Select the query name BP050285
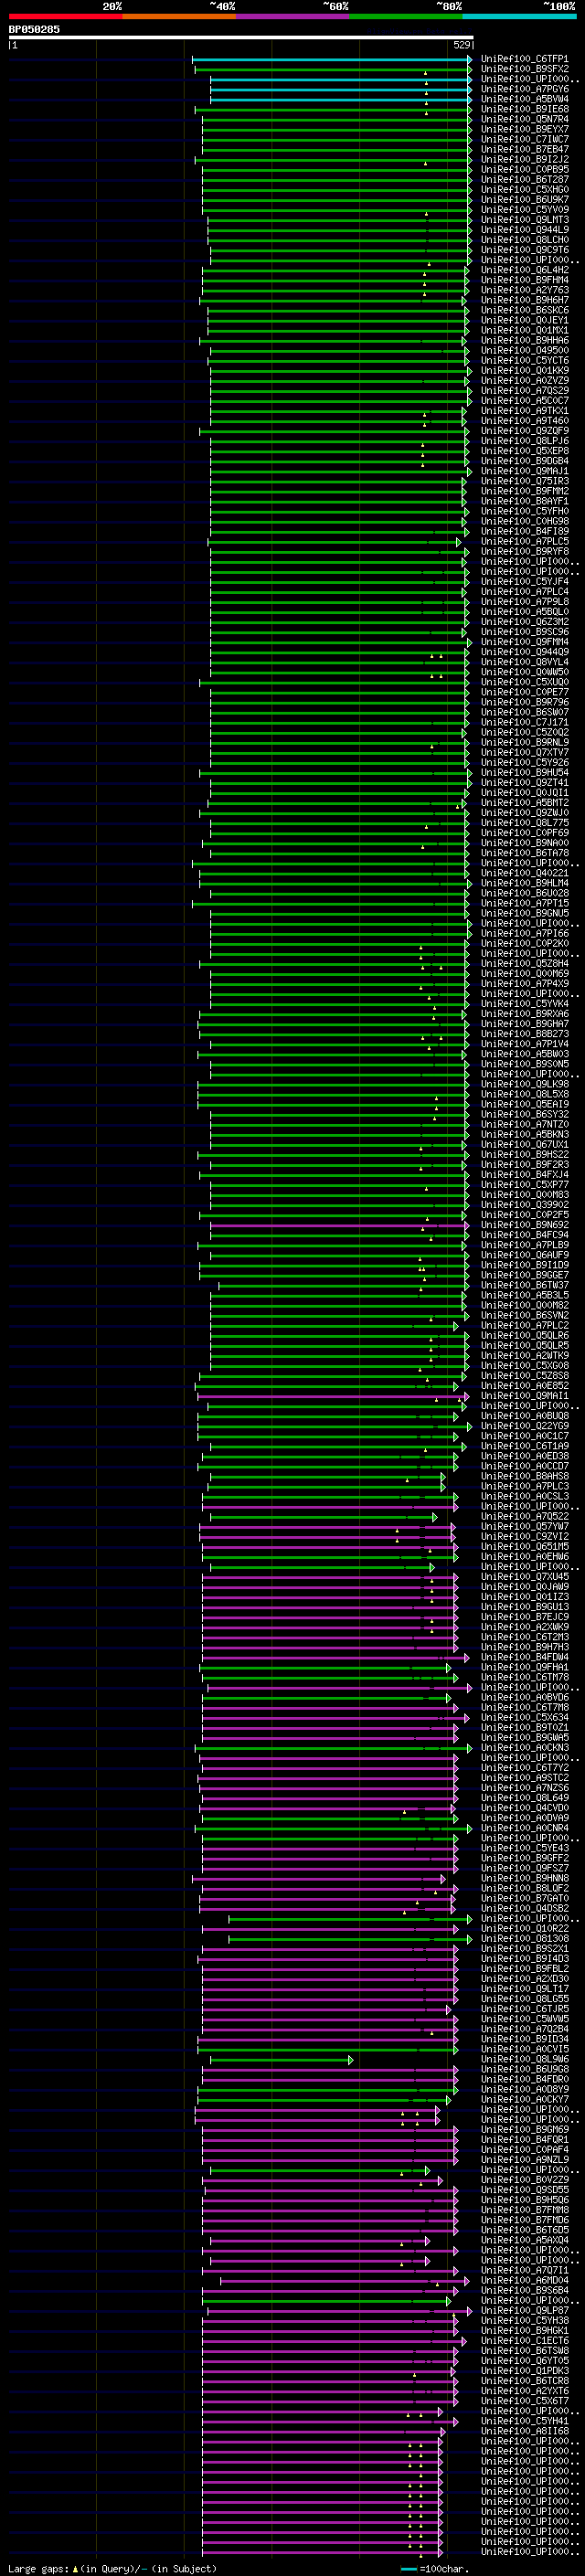Viewport: 585px width, 2576px height. (34, 30)
